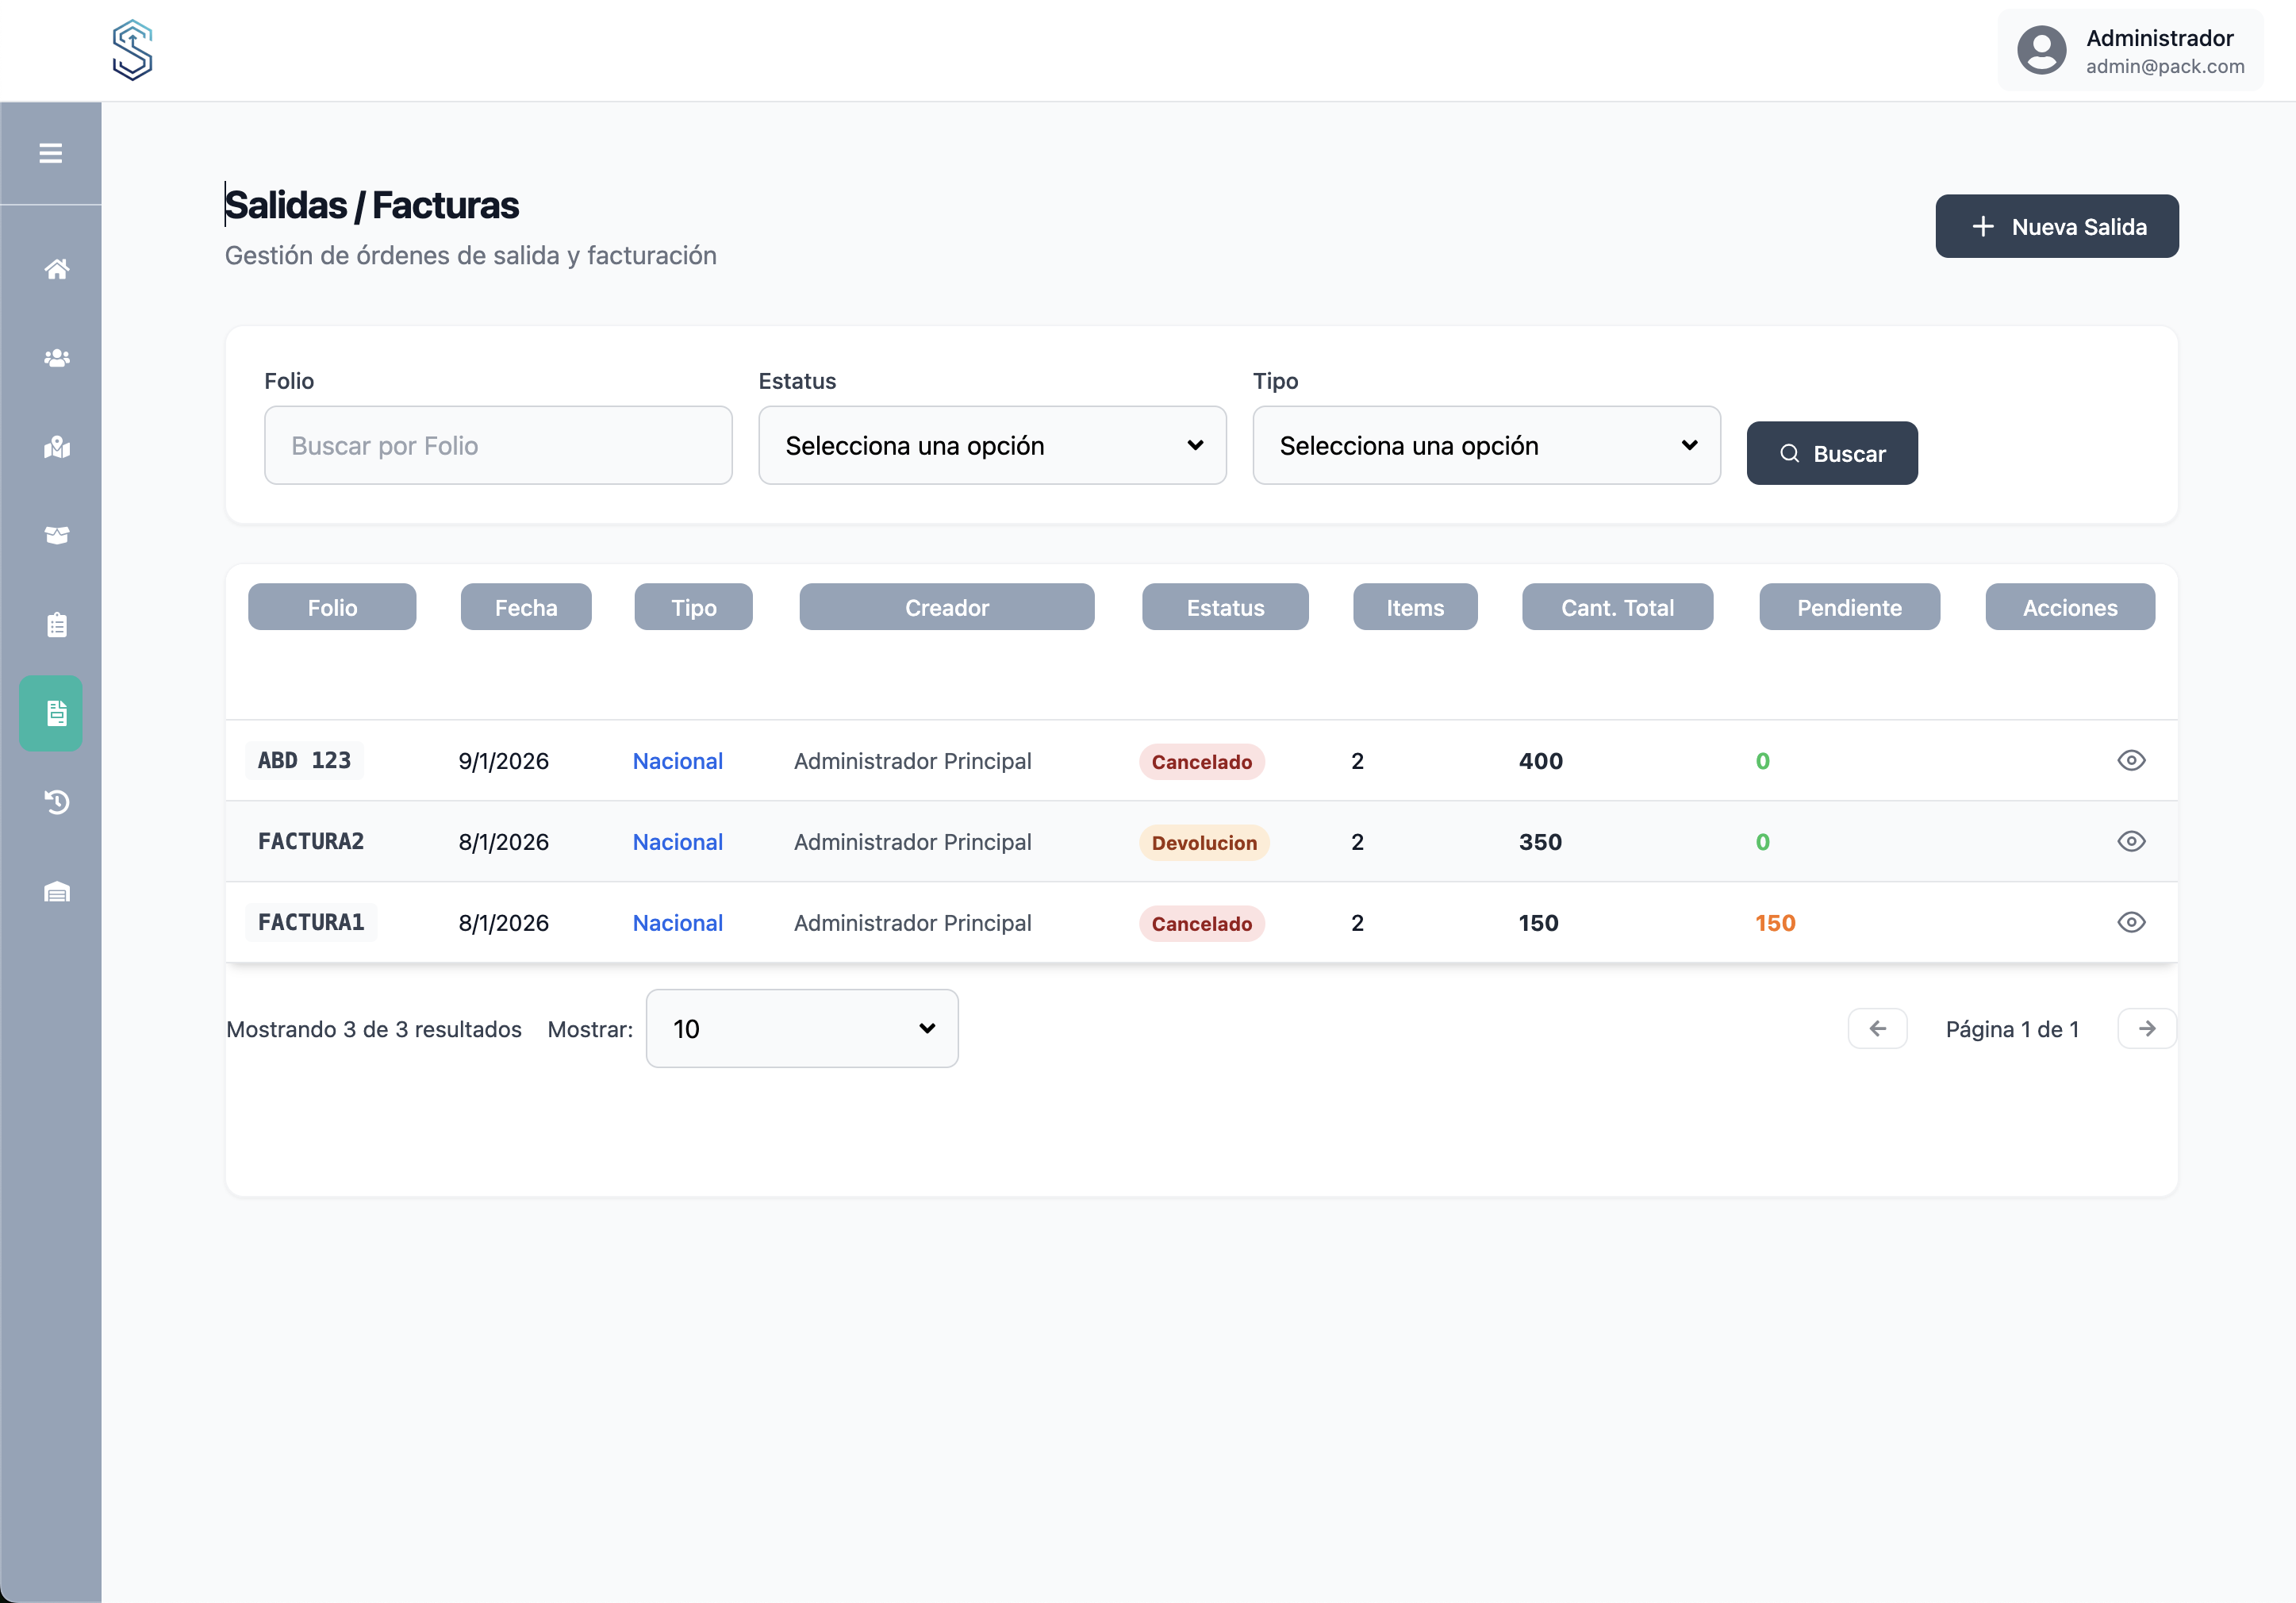View details eye icon for ABD 123
The width and height of the screenshot is (2296, 1603).
tap(2130, 761)
